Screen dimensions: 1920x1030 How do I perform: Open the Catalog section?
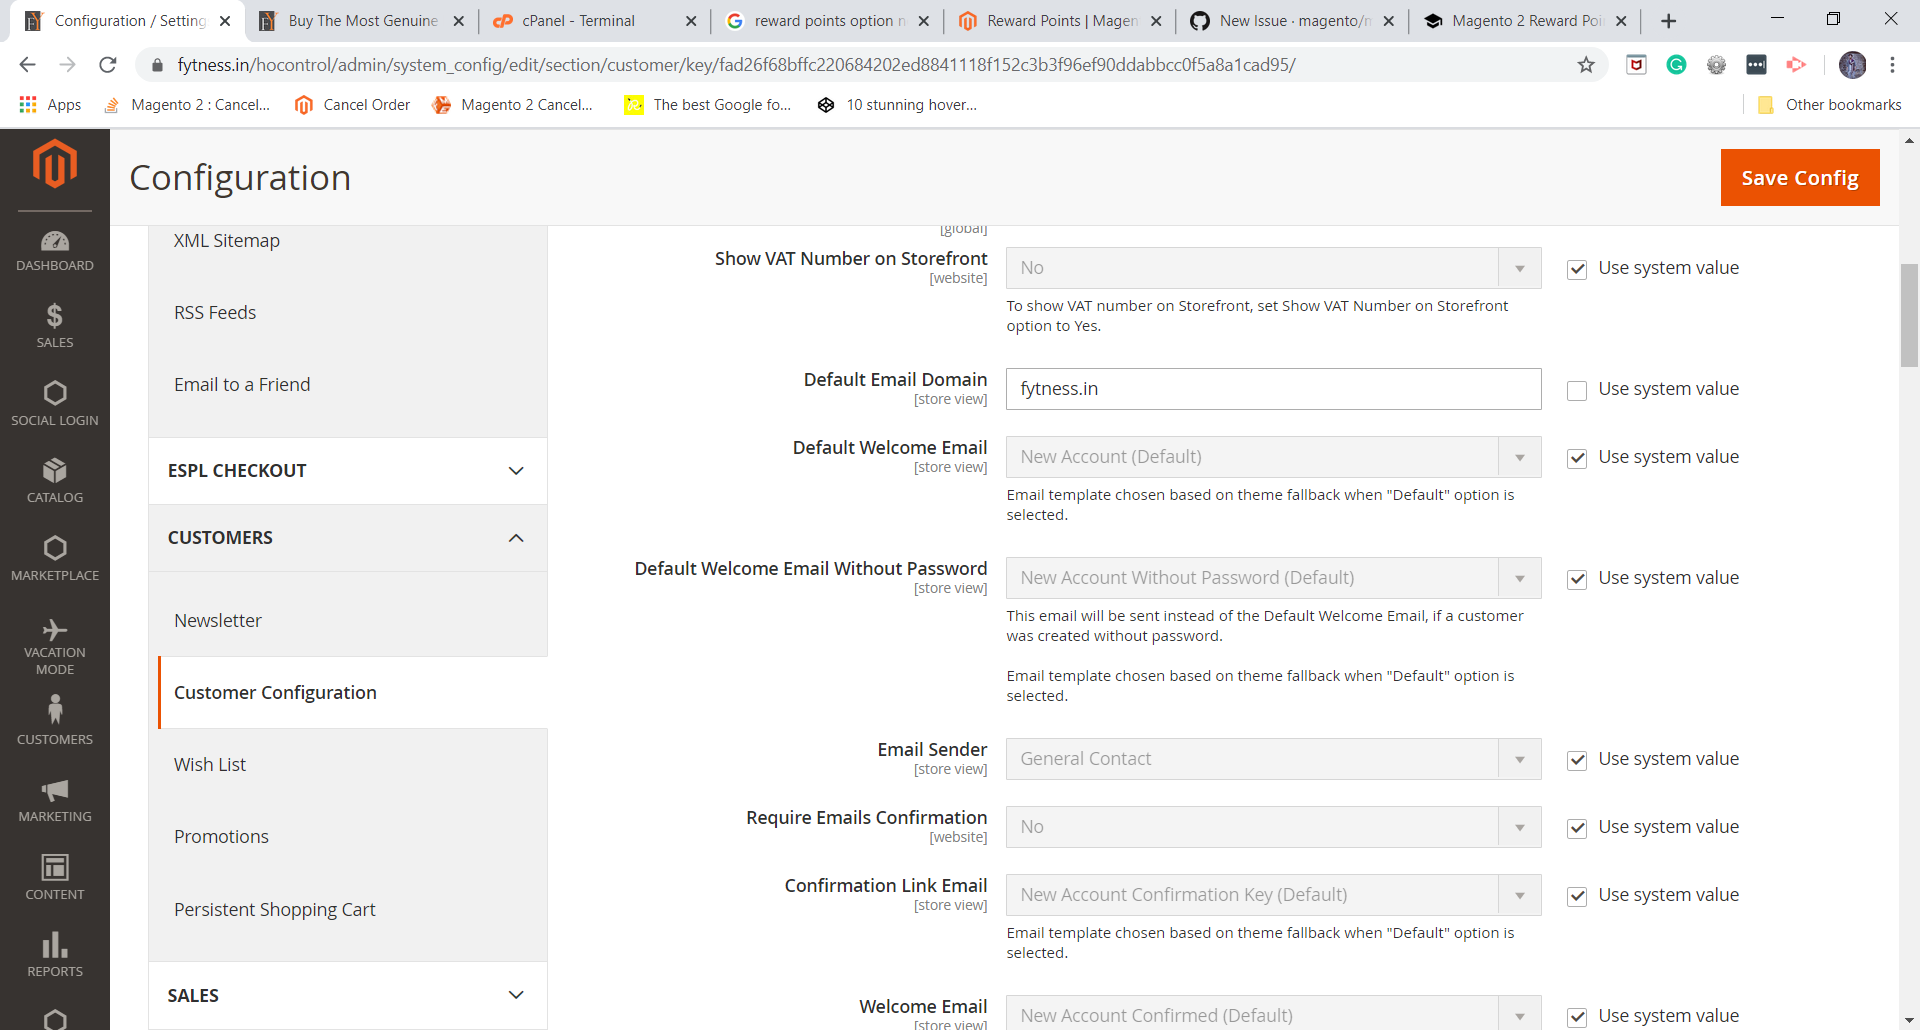coord(55,480)
